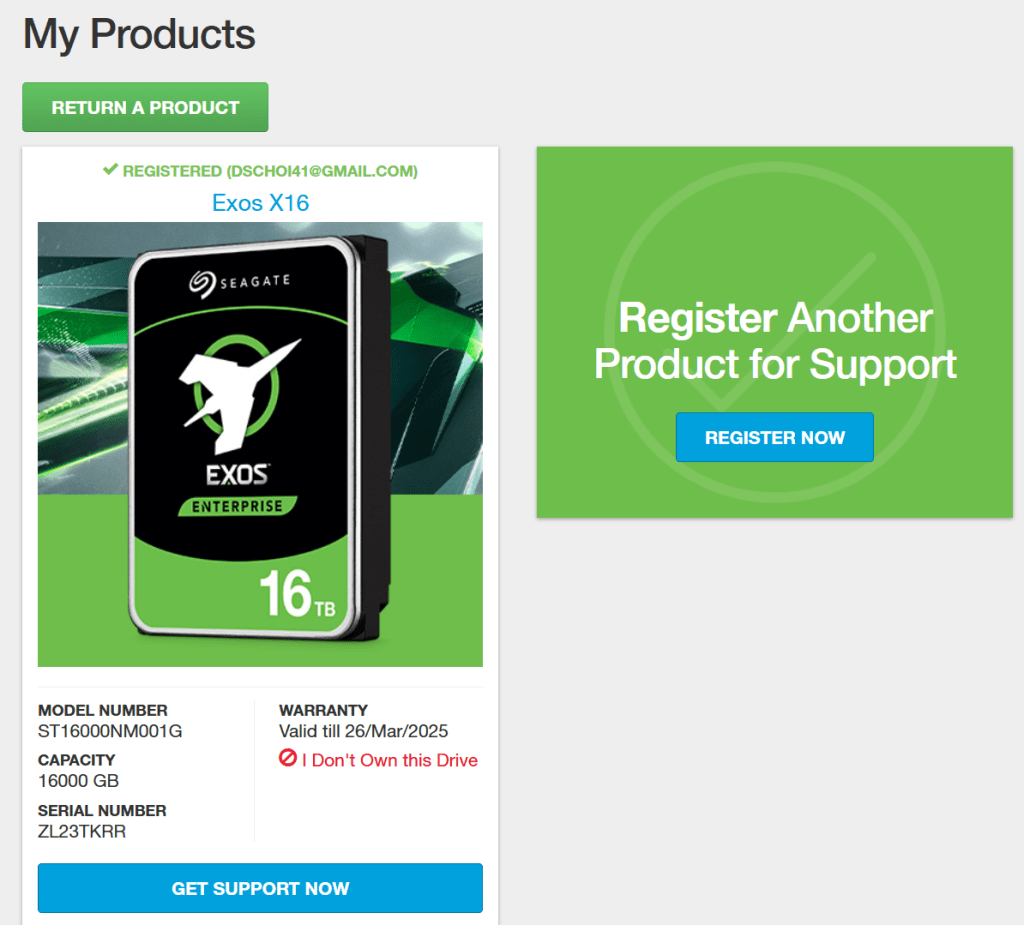
Task: Open the Exos X16 product link
Action: point(260,203)
